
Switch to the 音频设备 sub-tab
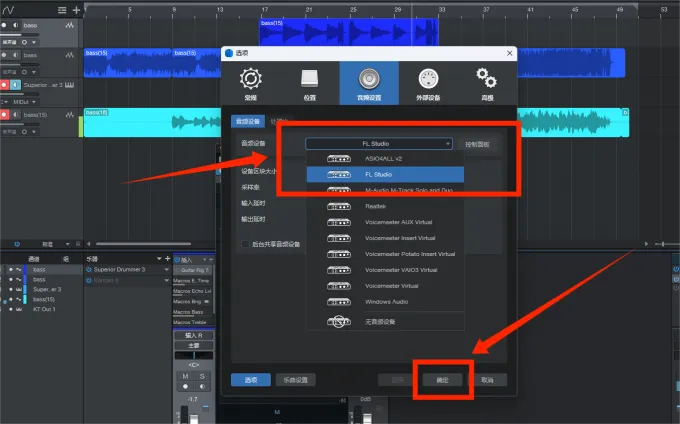click(x=248, y=121)
